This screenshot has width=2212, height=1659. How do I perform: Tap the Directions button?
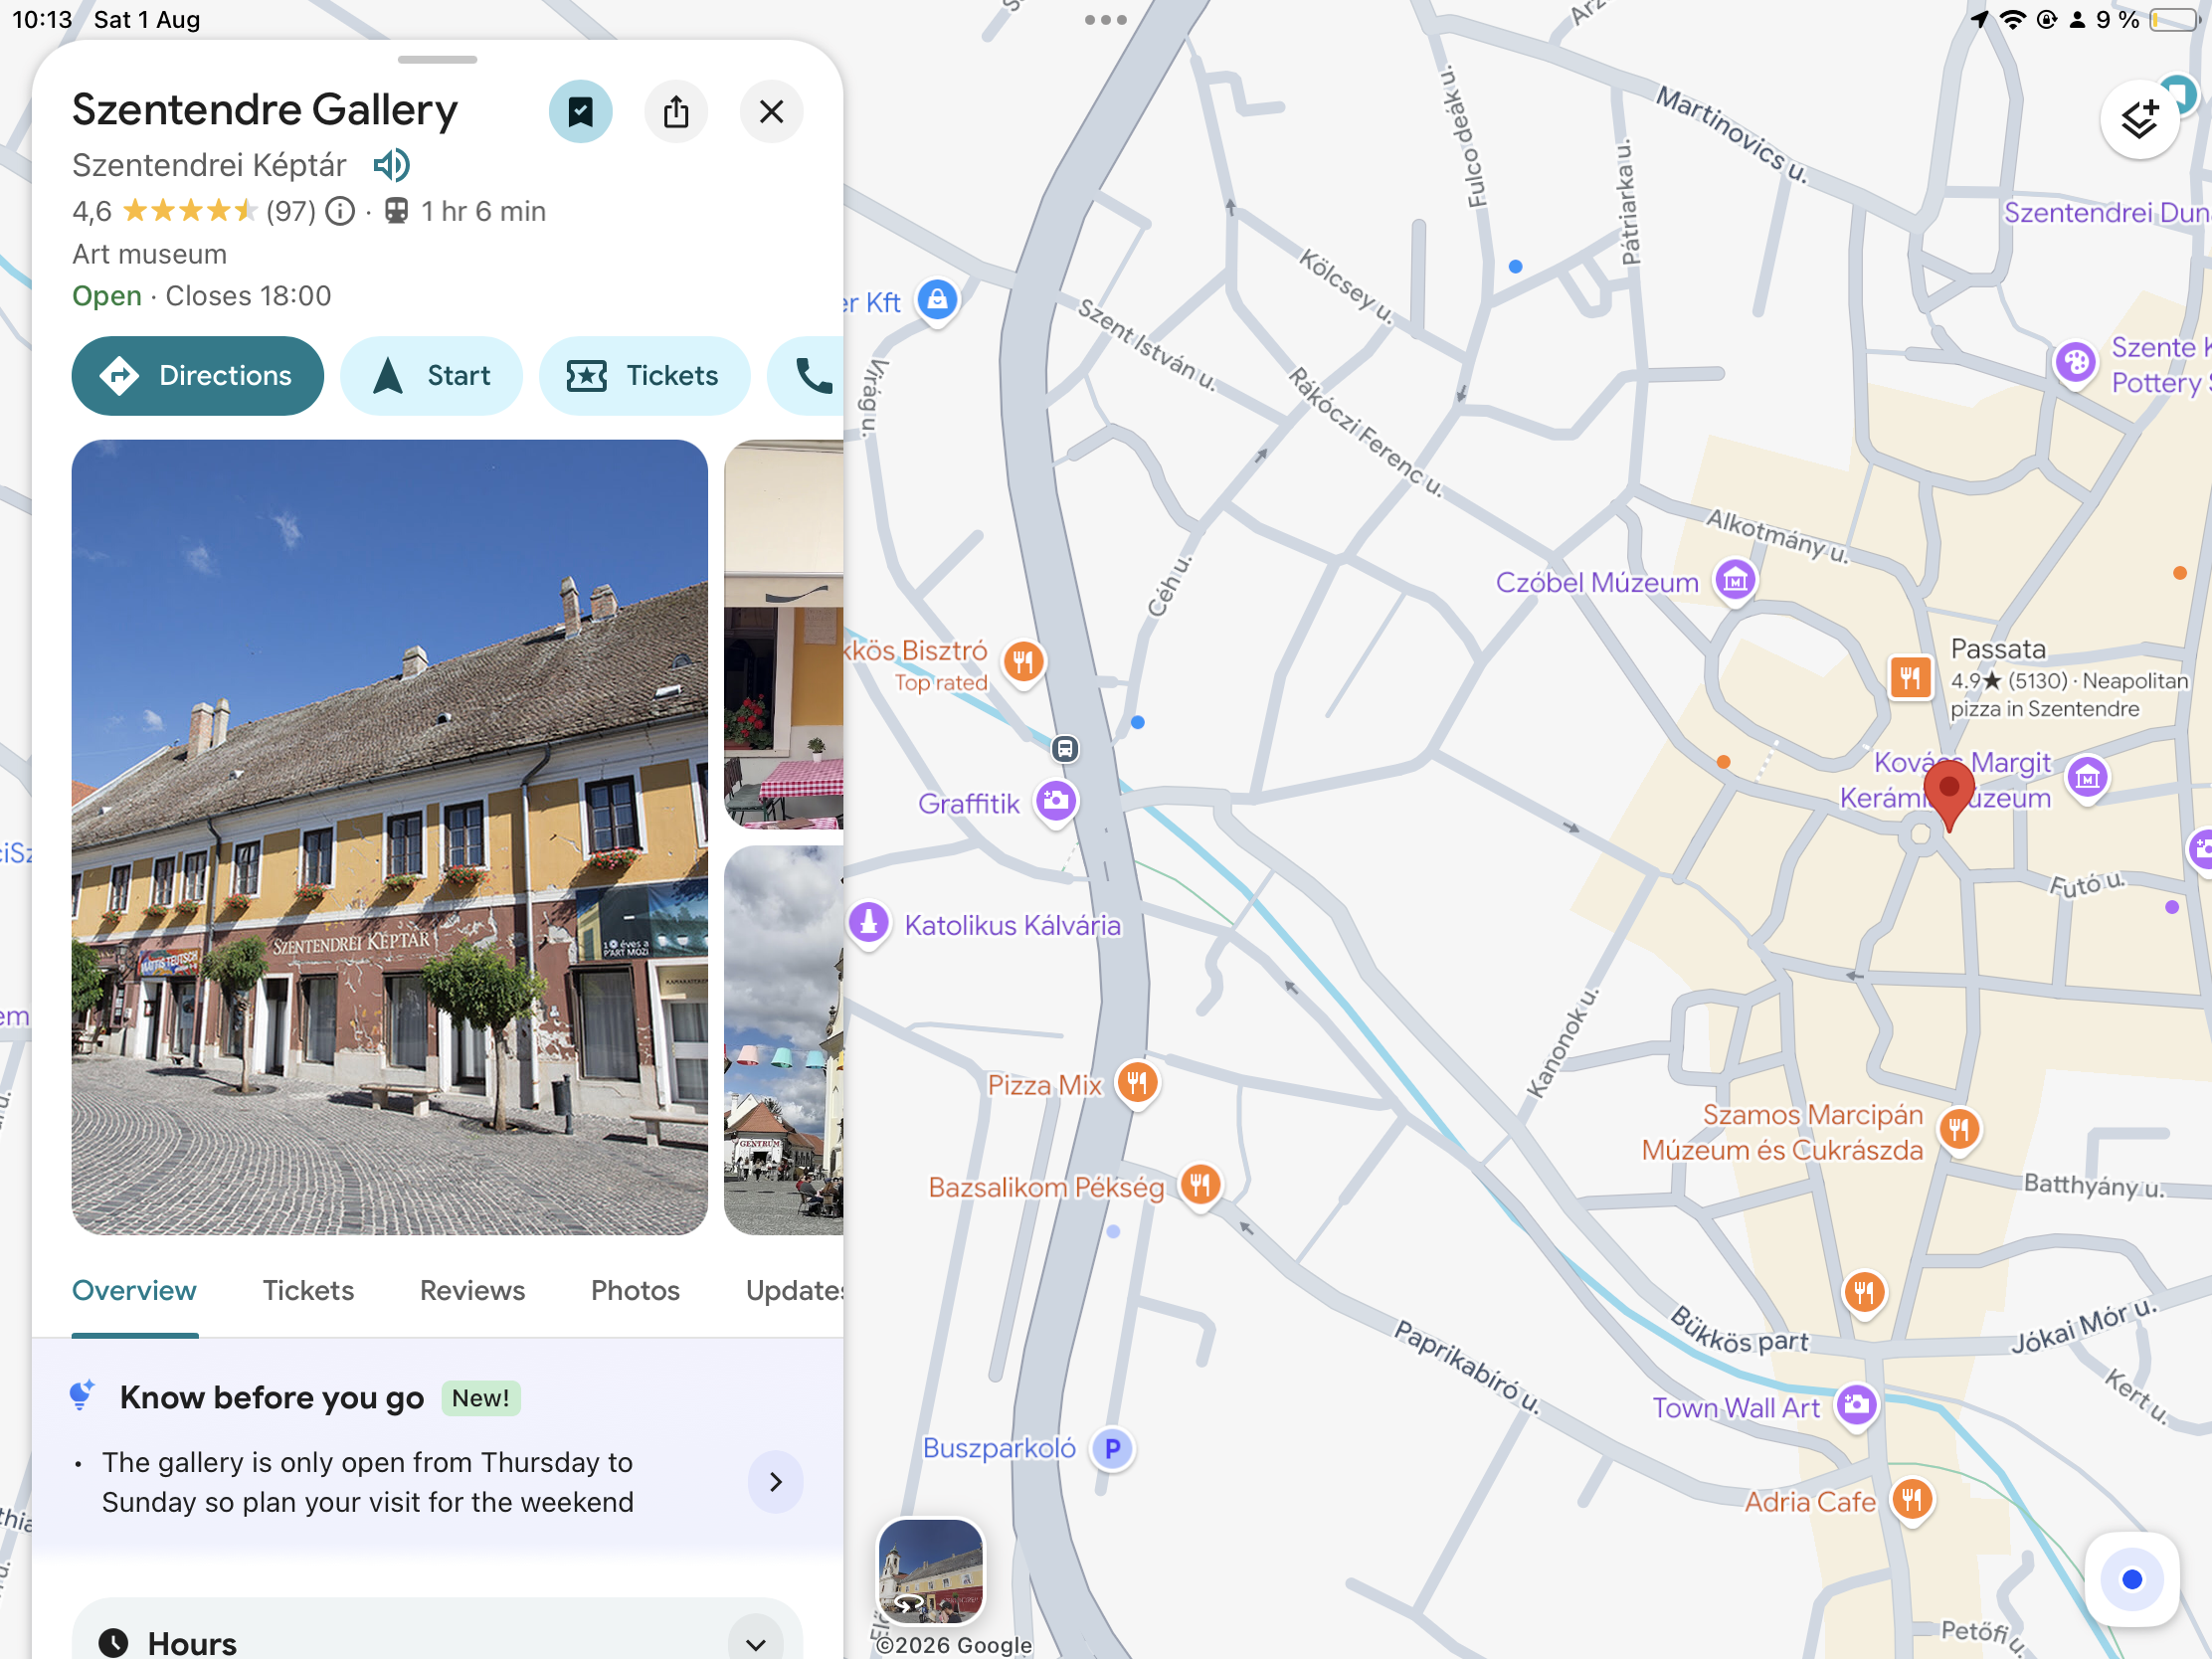tap(197, 376)
